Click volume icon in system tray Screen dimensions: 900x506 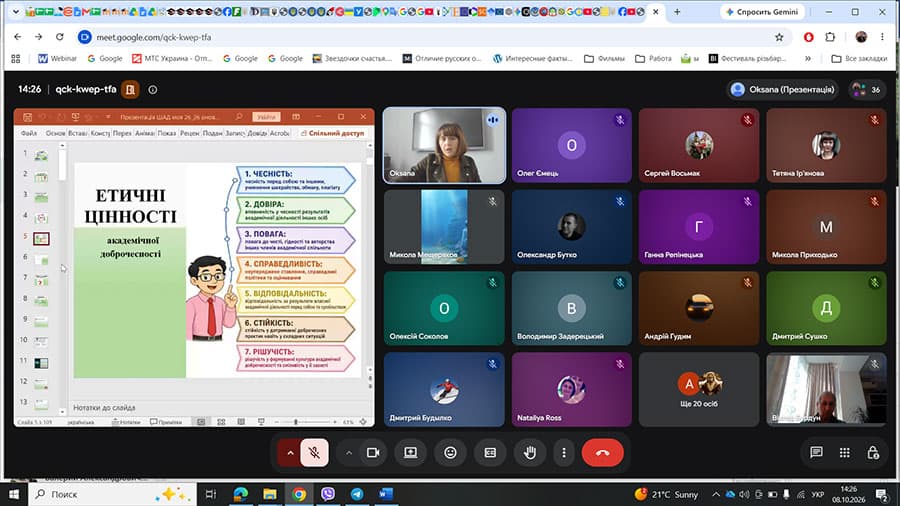point(744,494)
